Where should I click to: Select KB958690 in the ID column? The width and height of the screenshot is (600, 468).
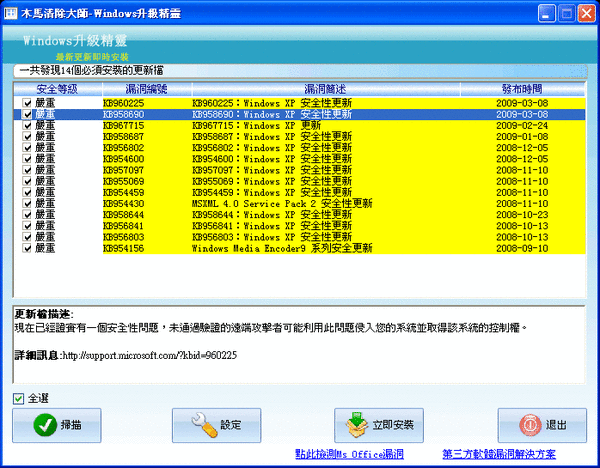124,114
